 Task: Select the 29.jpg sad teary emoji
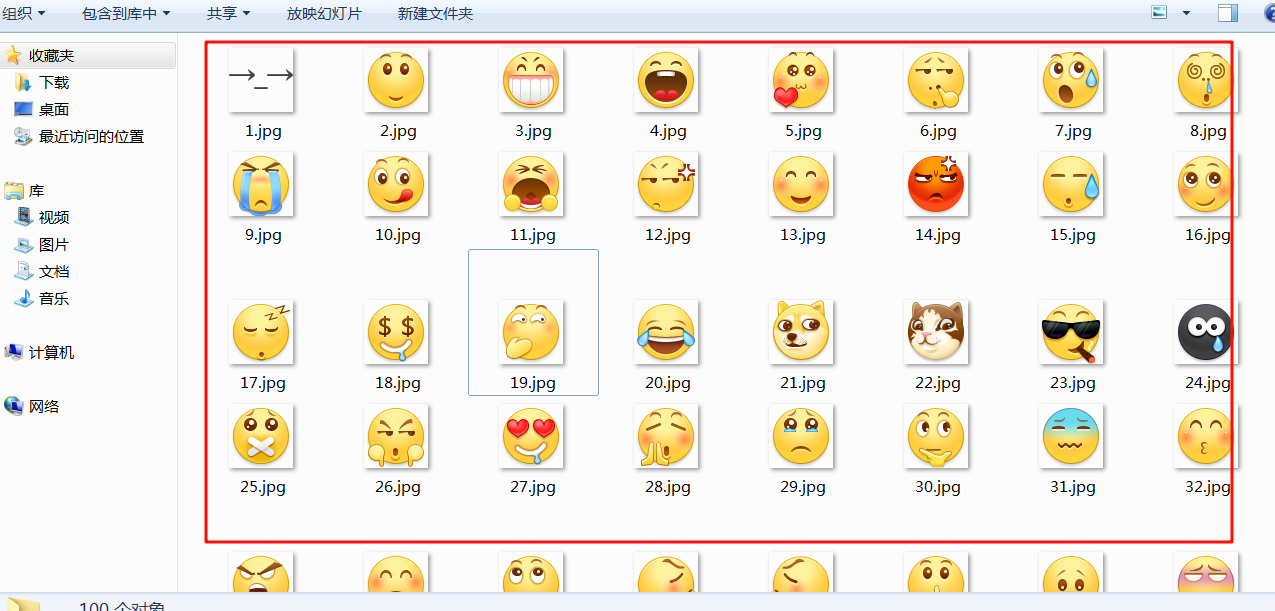pyautogui.click(x=802, y=436)
